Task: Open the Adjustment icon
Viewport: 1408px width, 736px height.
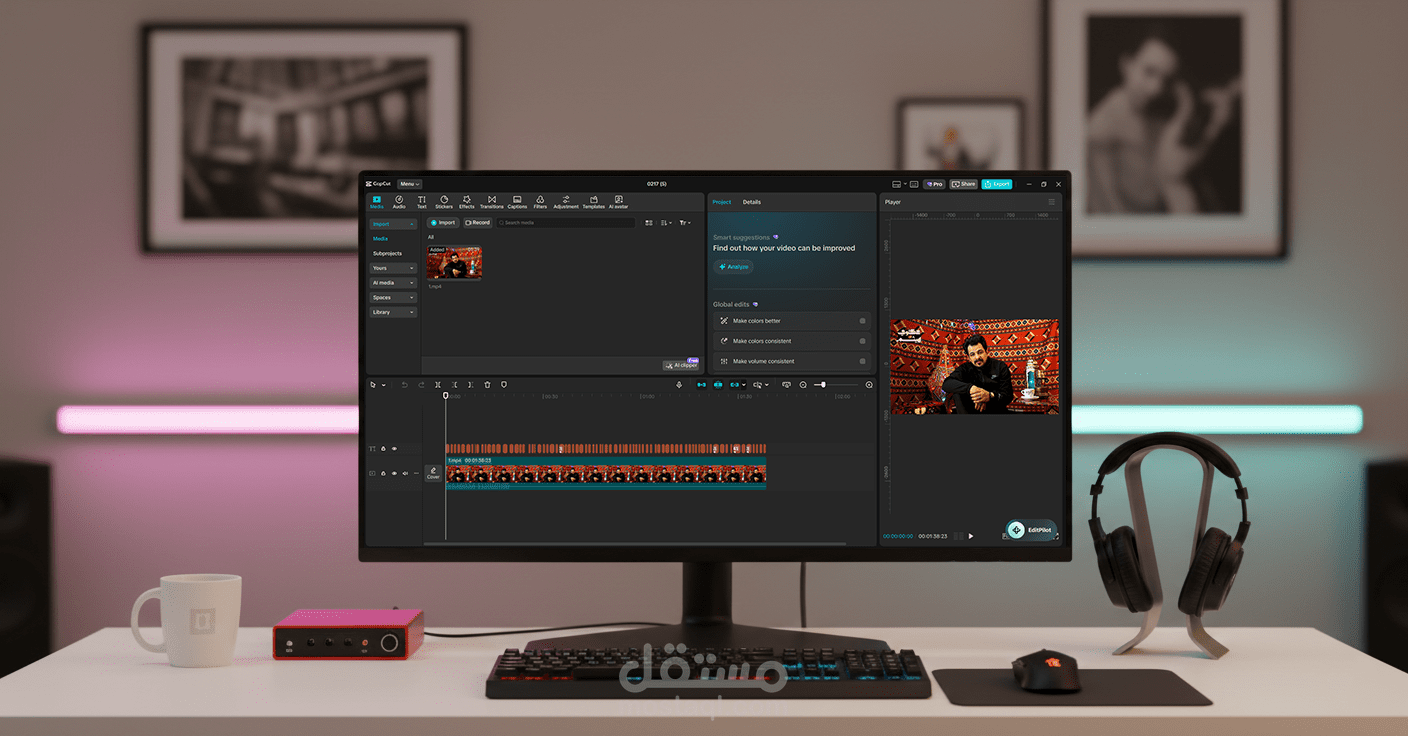Action: [x=566, y=202]
